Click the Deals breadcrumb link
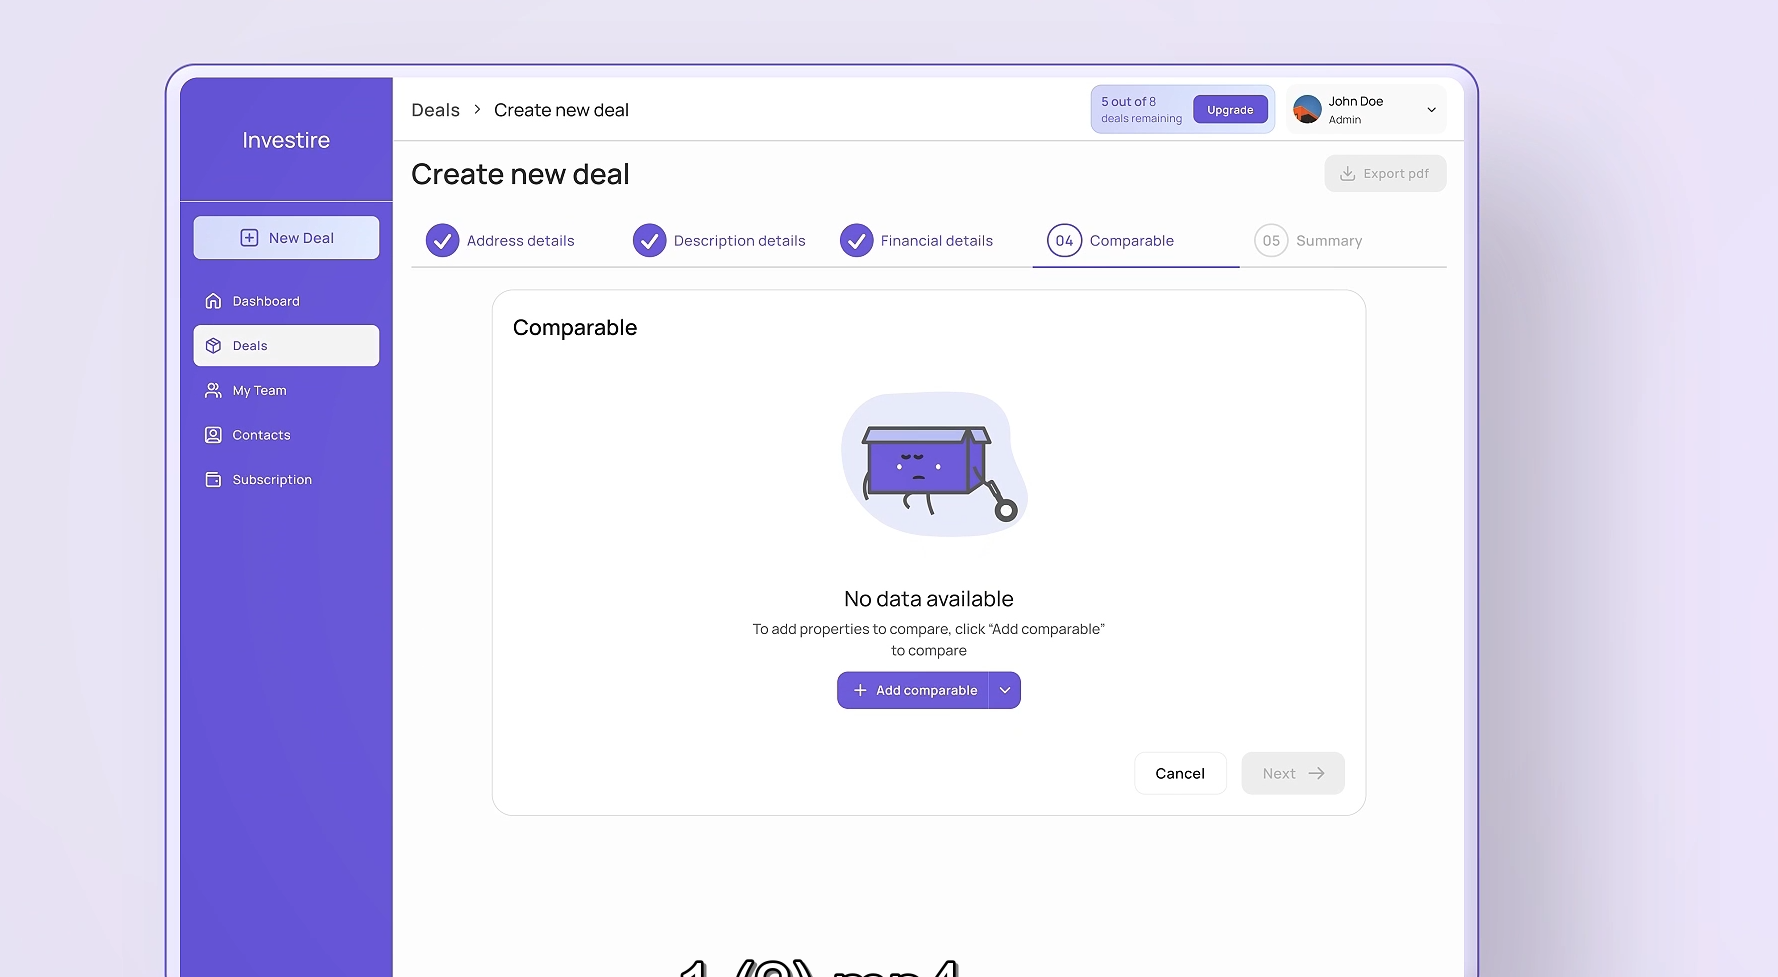The width and height of the screenshot is (1778, 977). coord(435,110)
